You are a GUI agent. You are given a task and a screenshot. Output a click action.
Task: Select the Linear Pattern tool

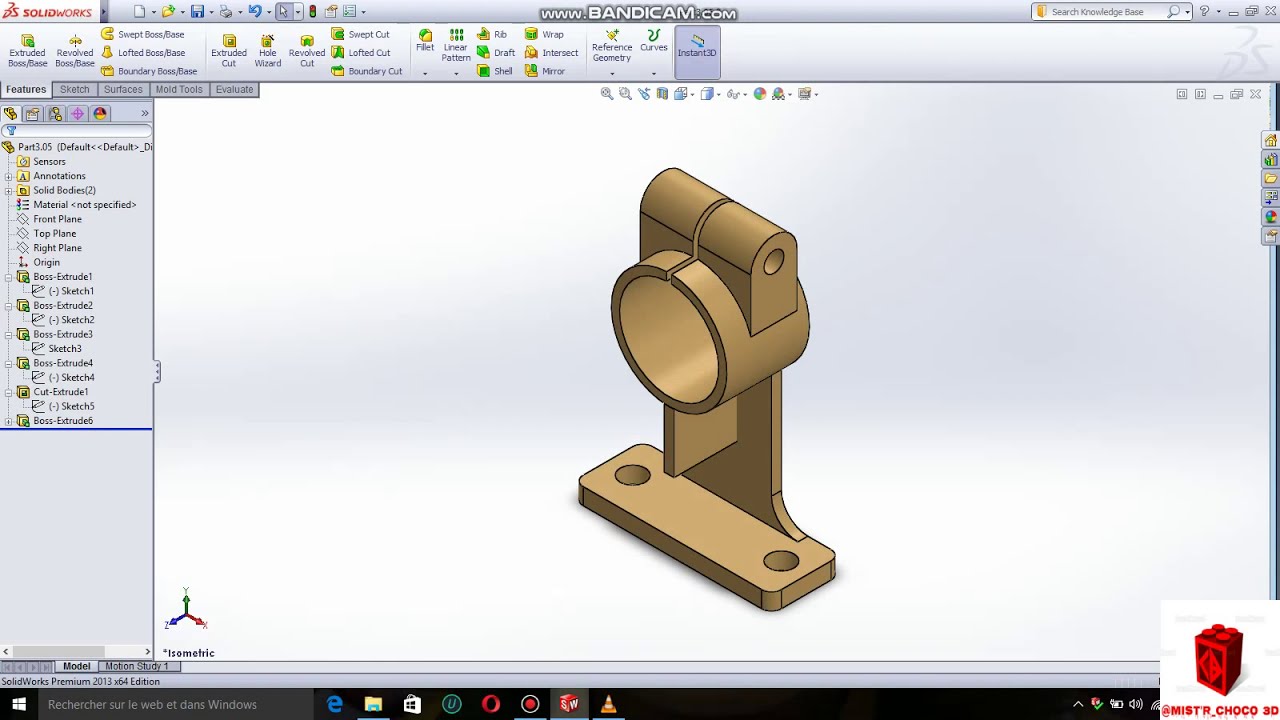[x=456, y=46]
